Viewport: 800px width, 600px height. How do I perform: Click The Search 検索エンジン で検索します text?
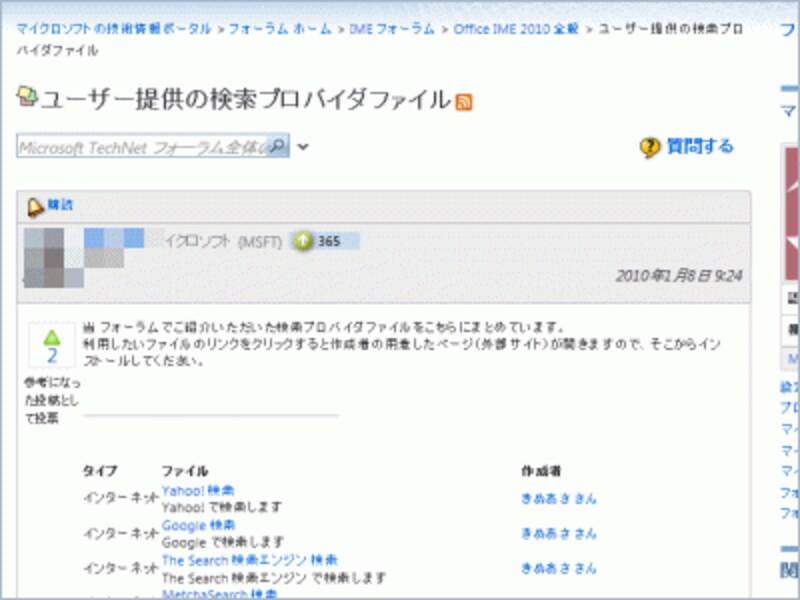273,578
